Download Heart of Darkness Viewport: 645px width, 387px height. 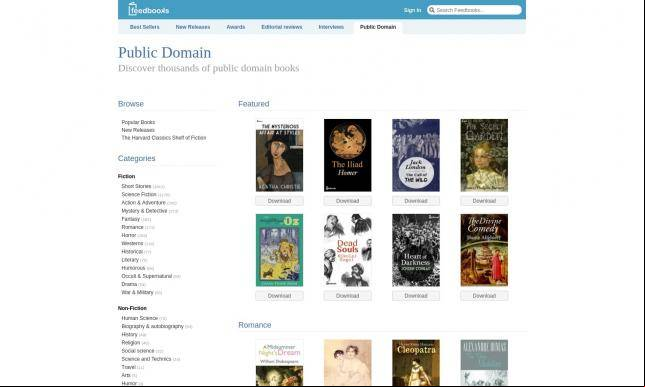click(416, 296)
